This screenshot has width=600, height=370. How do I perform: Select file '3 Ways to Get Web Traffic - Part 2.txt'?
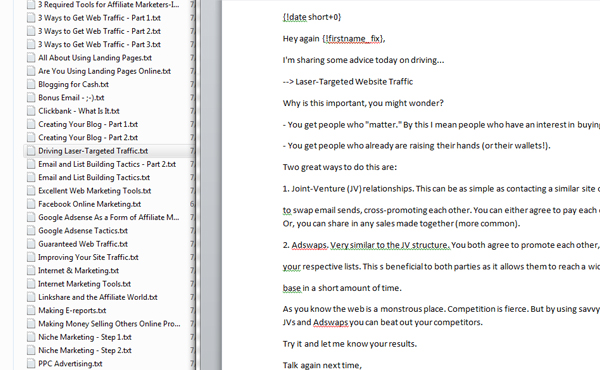pyautogui.click(x=99, y=31)
